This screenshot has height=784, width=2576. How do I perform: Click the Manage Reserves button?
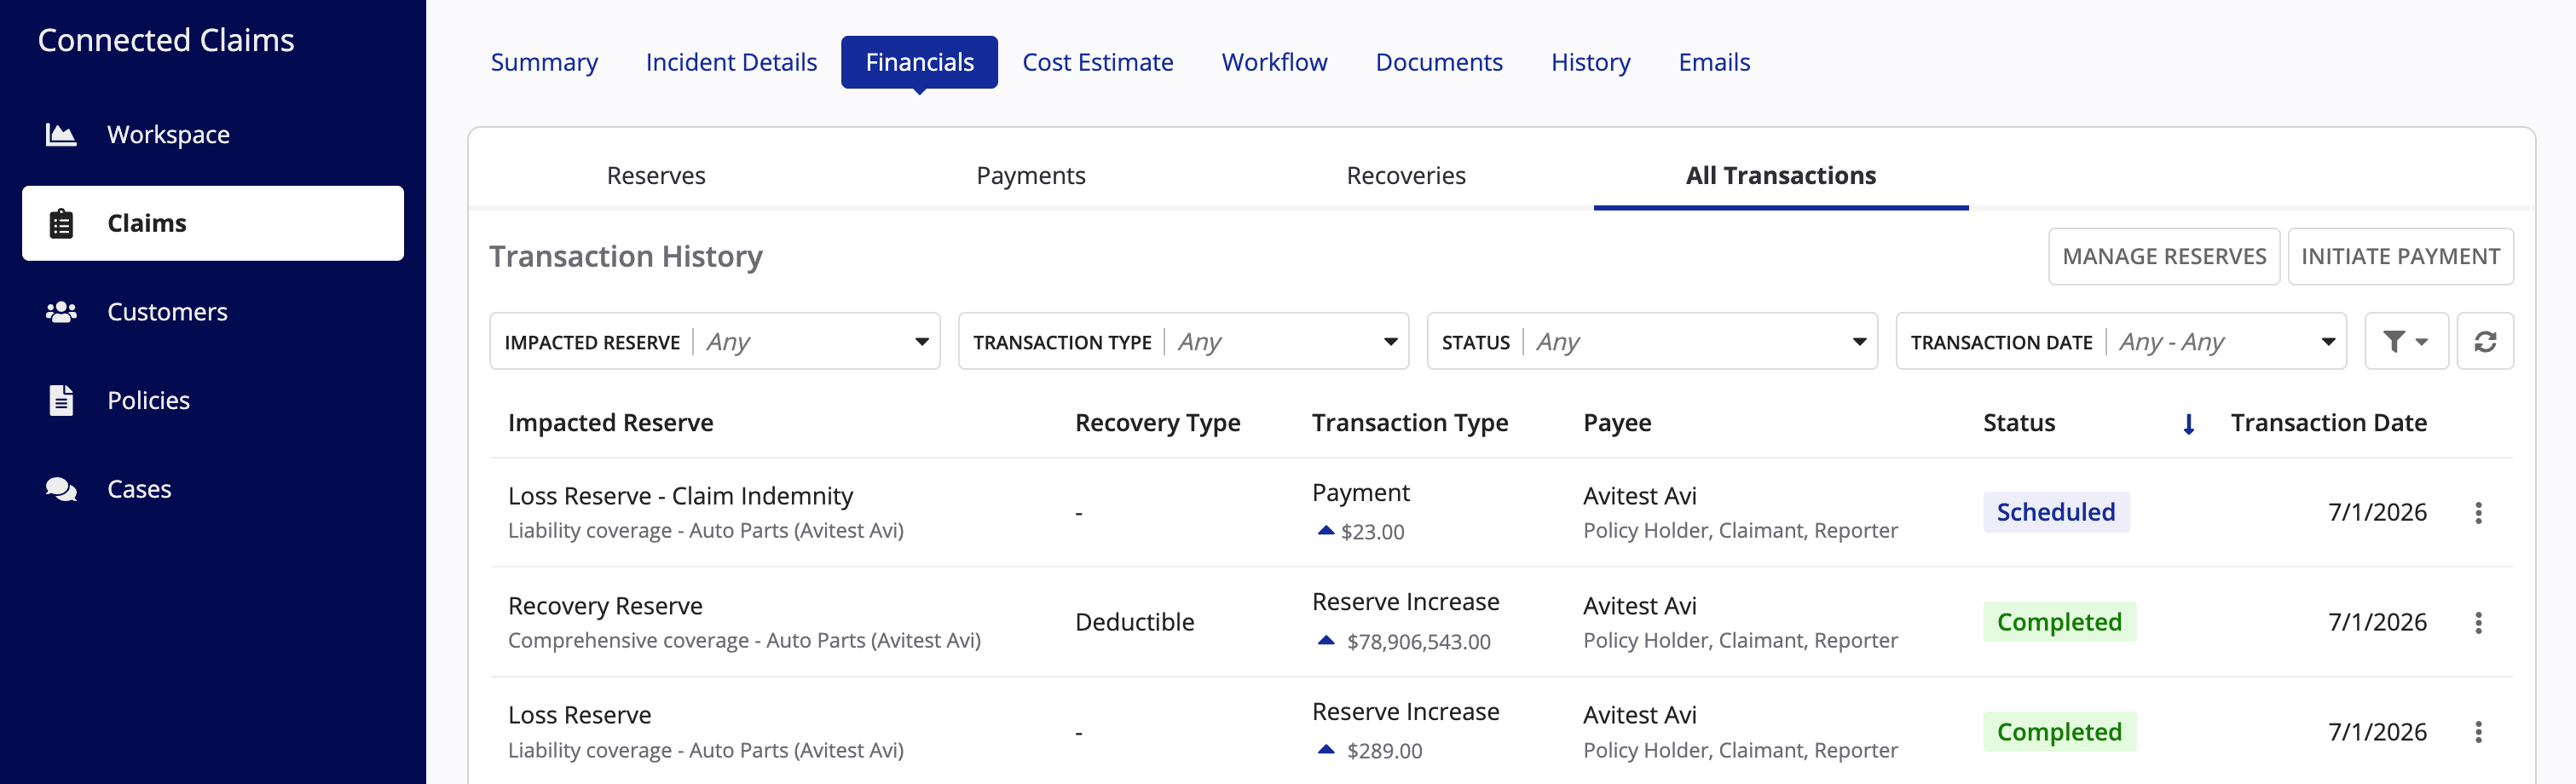click(x=2164, y=257)
